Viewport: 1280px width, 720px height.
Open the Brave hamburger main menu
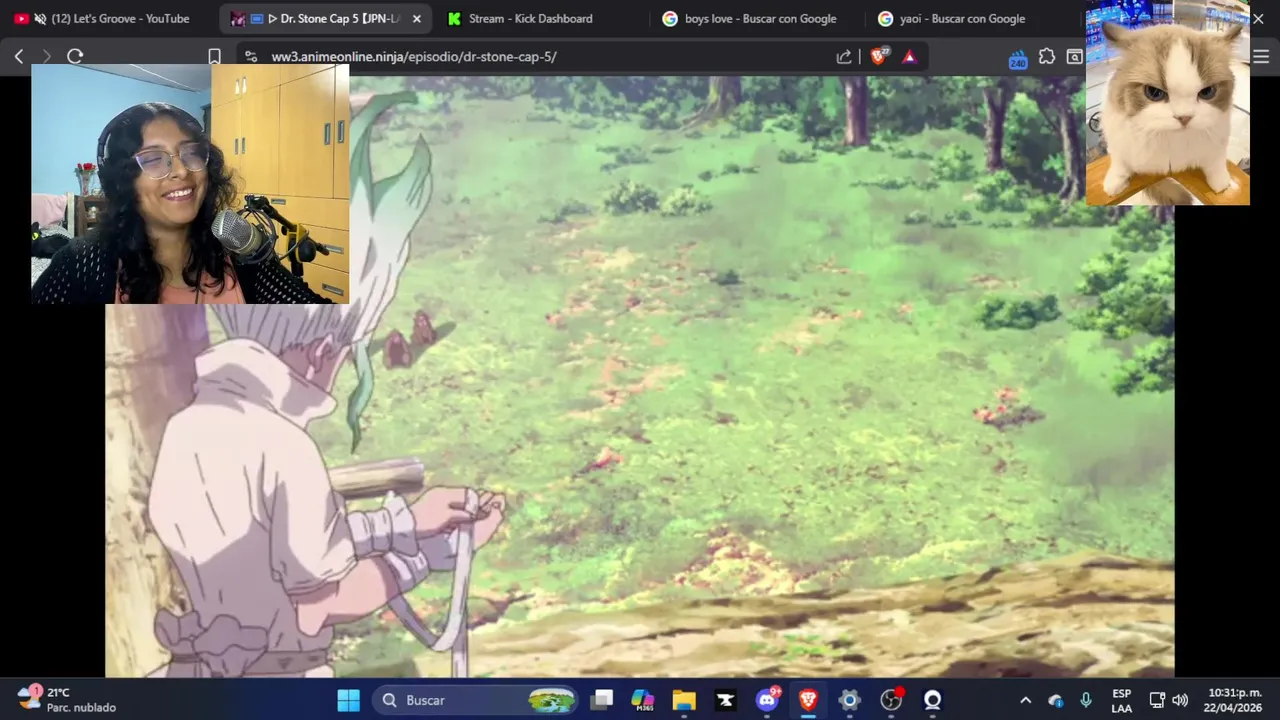[1260, 56]
